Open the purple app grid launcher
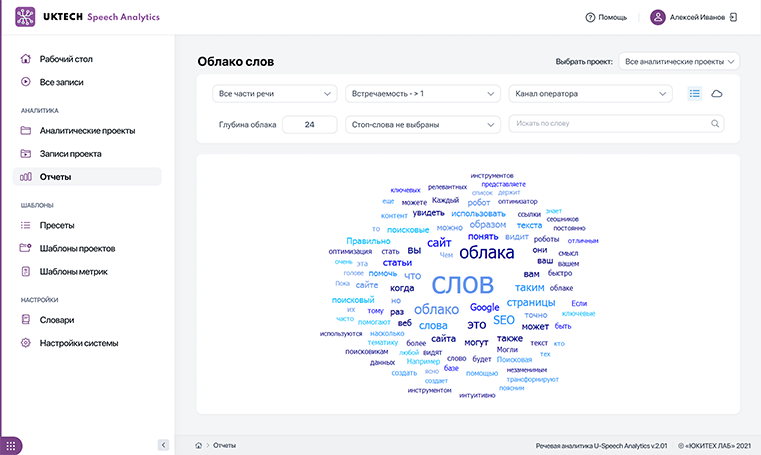The width and height of the screenshot is (761, 455). [12, 444]
